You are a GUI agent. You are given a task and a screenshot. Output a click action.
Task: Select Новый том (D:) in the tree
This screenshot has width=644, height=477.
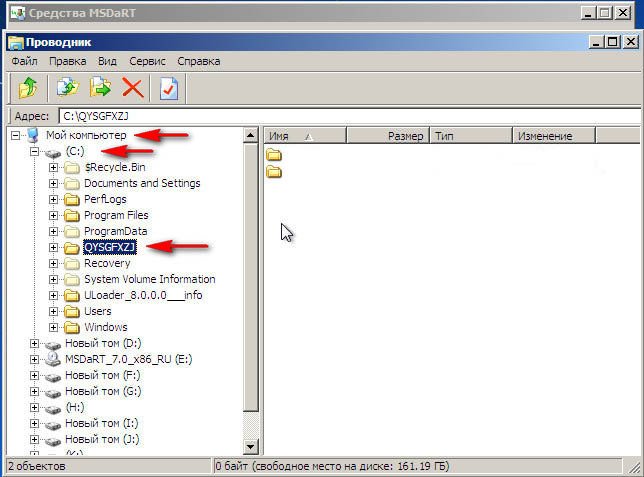pyautogui.click(x=103, y=344)
